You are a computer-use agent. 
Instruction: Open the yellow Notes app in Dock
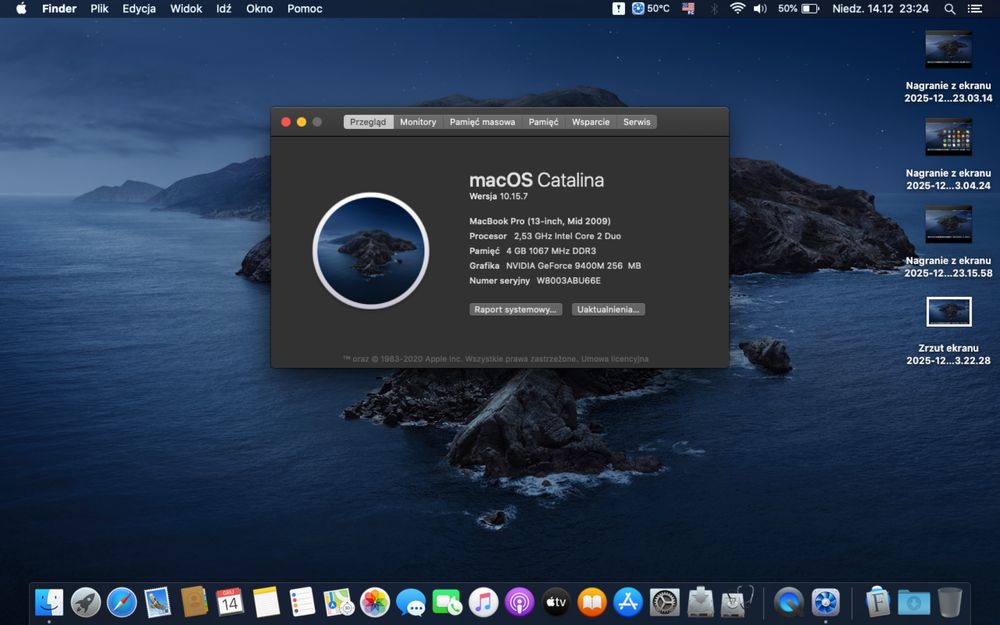pos(266,602)
